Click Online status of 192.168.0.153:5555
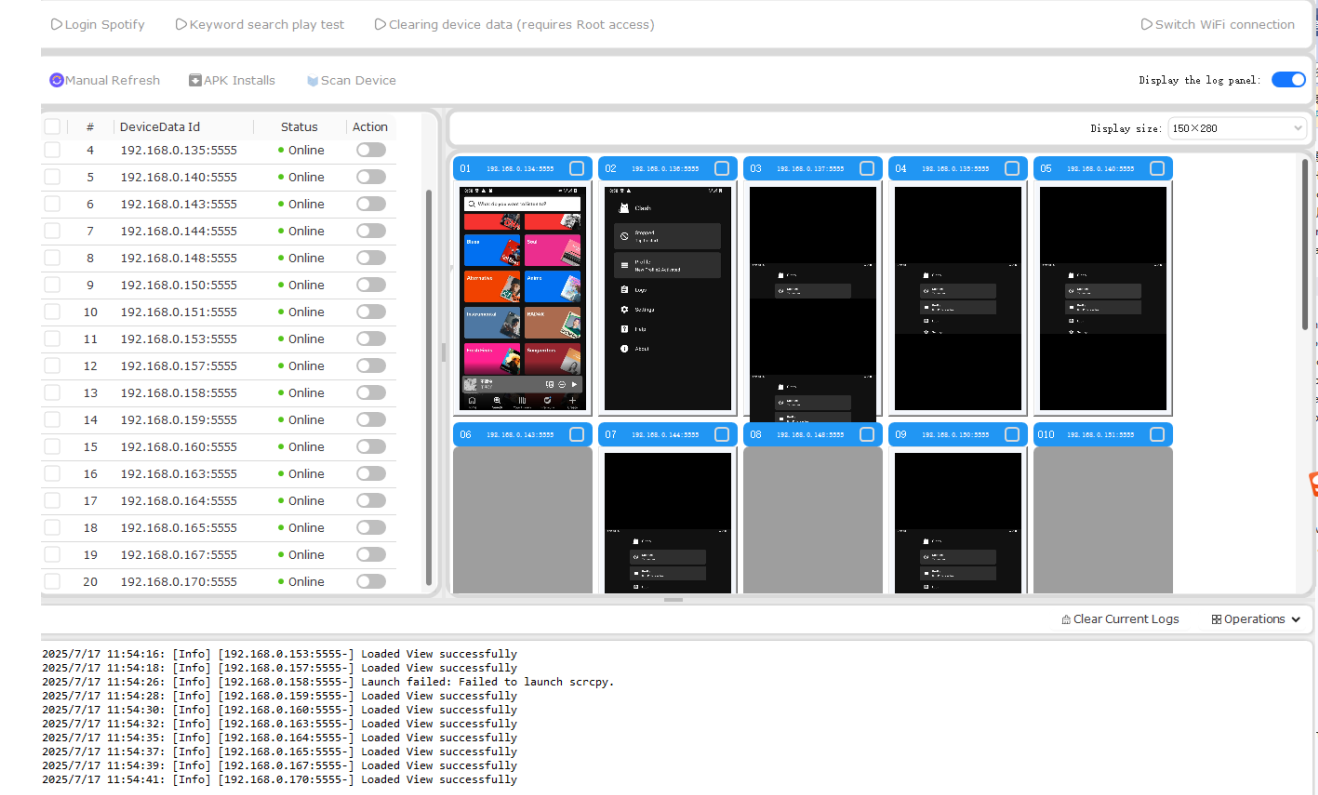 tap(301, 339)
